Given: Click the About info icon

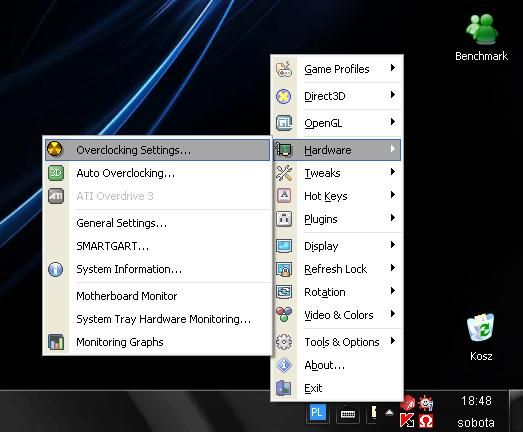Looking at the screenshot, I should [284, 365].
